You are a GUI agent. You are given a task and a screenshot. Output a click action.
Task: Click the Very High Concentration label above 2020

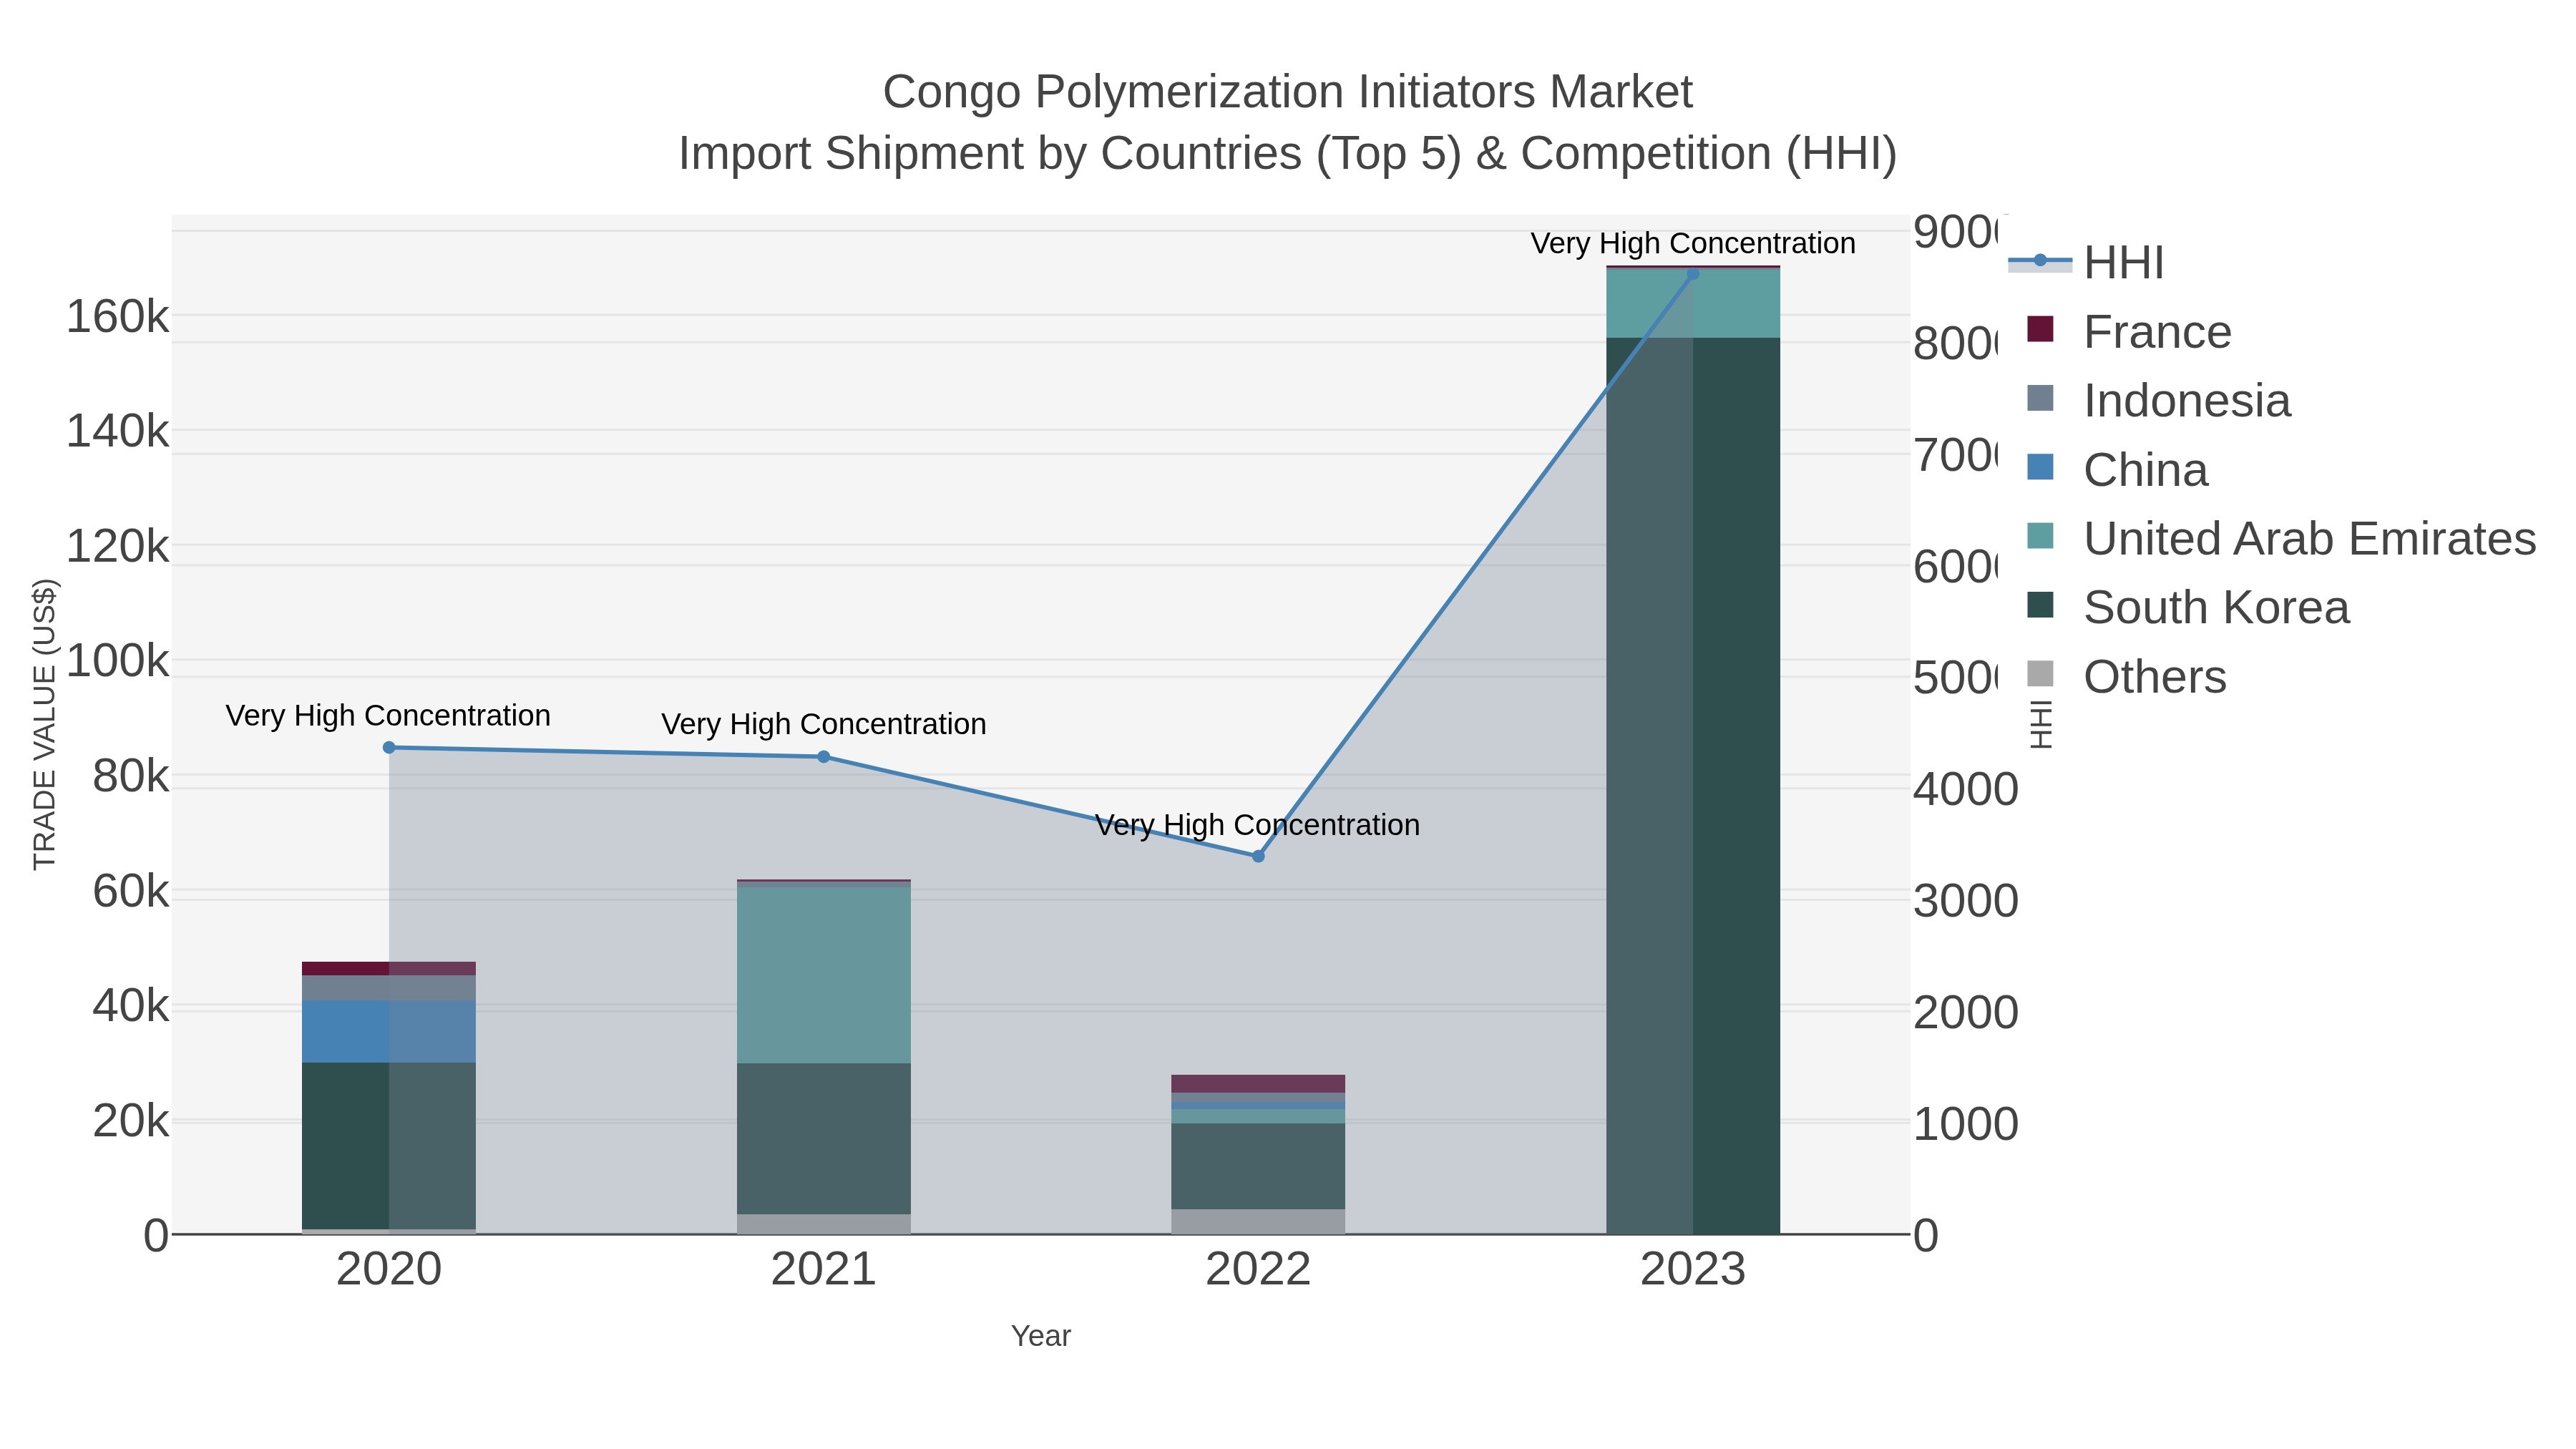[388, 716]
